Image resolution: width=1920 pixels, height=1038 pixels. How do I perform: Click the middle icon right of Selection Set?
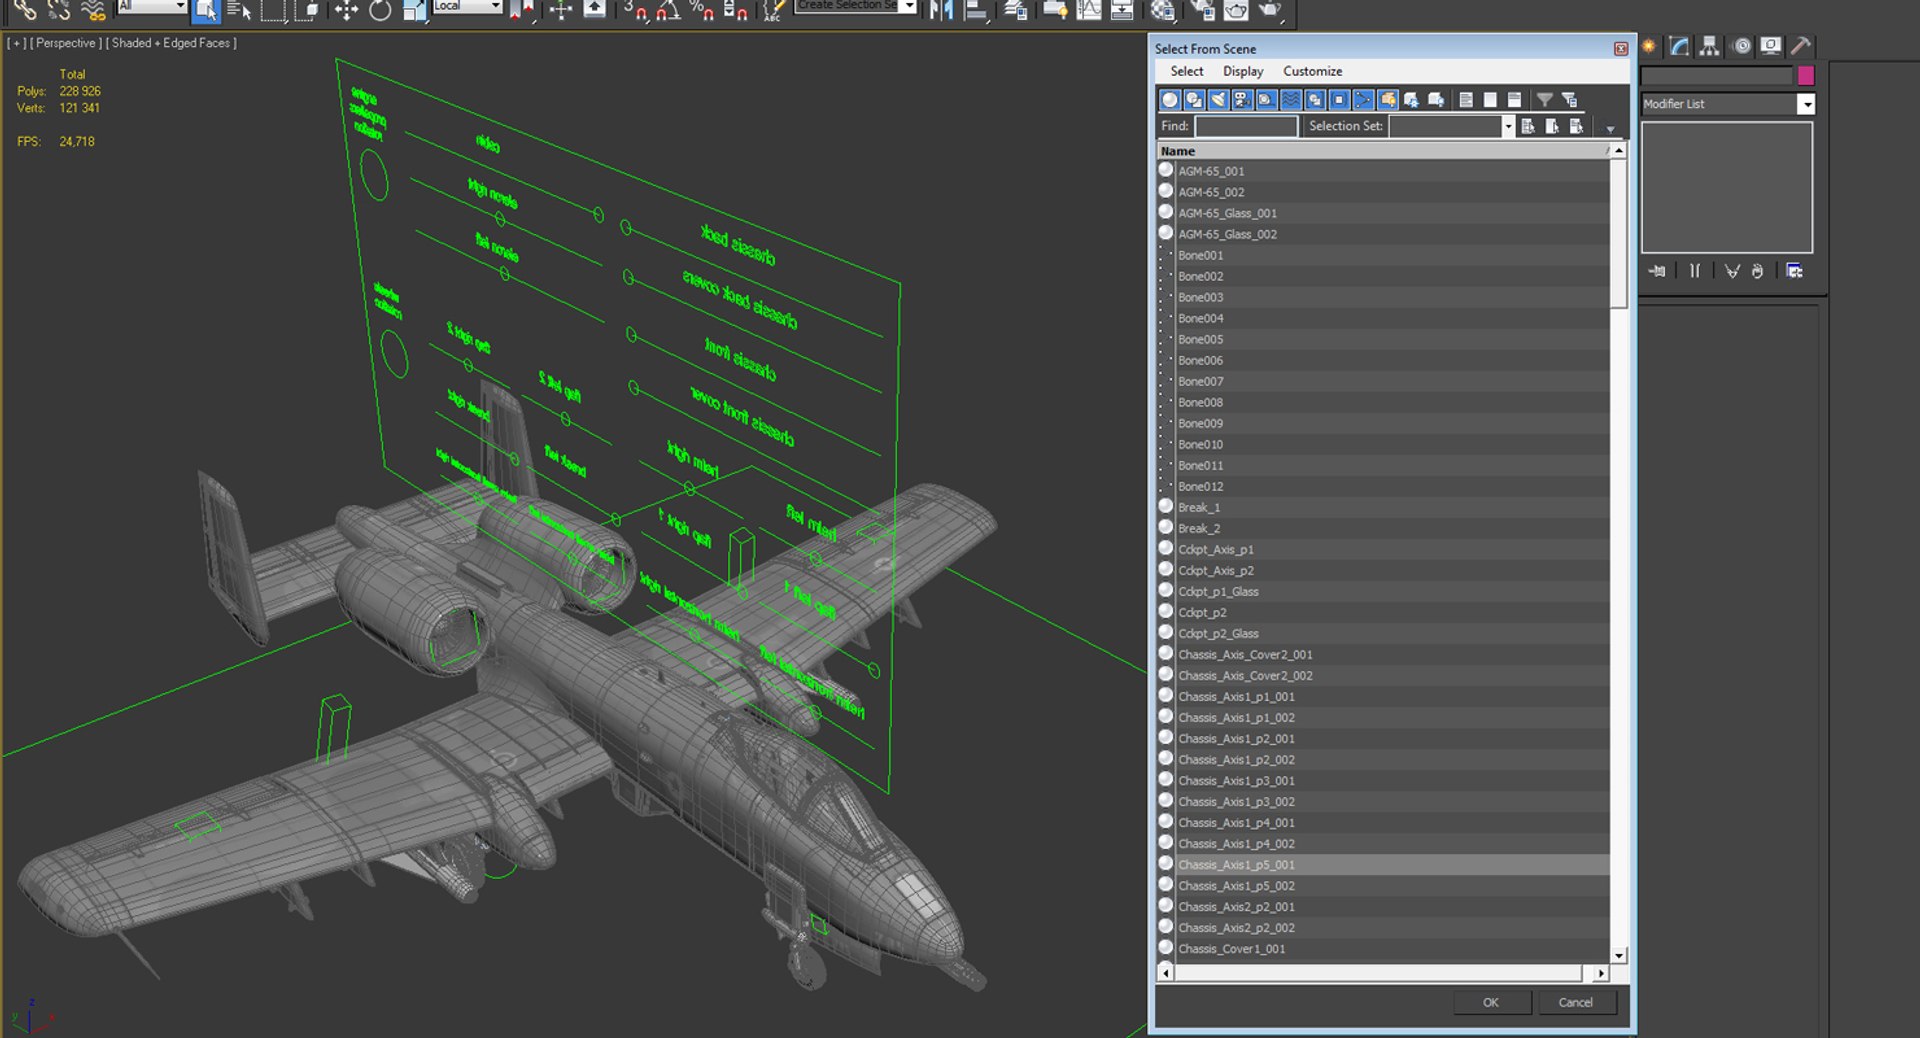1552,126
